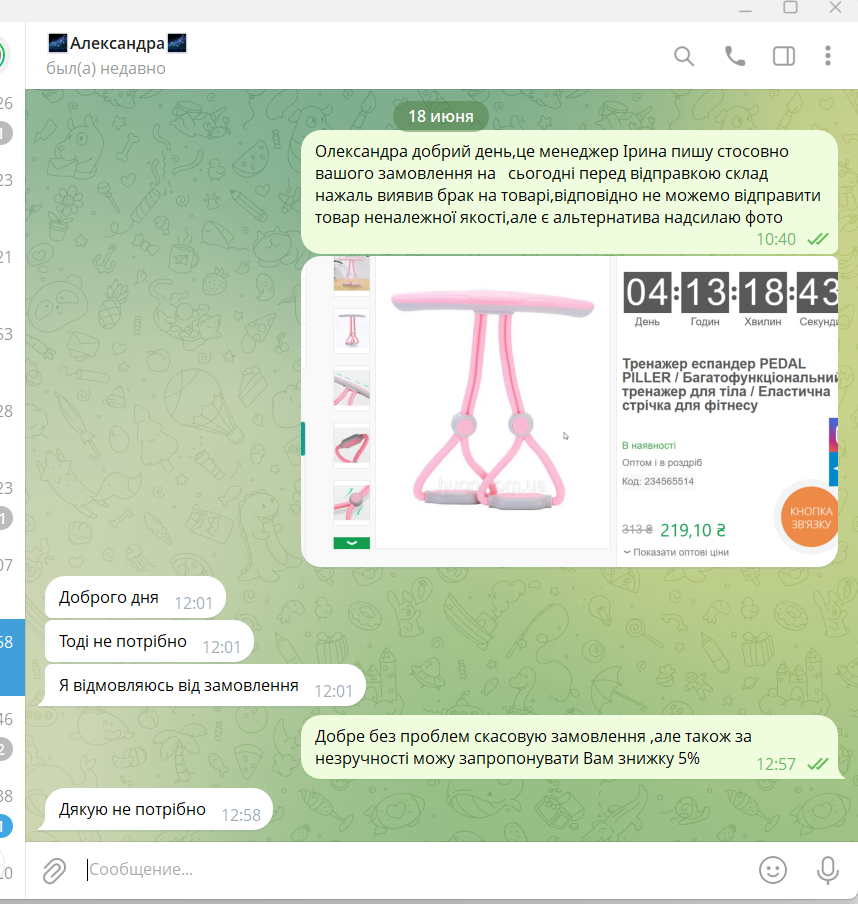
Task: Toggle the right side info panel
Action: [x=784, y=56]
